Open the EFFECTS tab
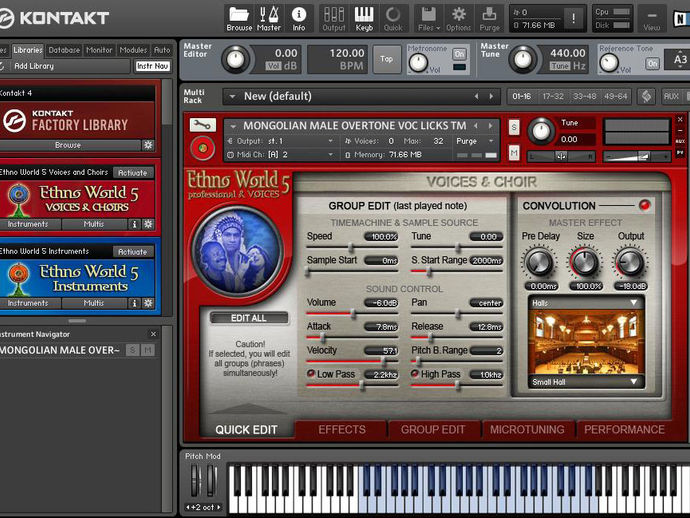This screenshot has height=518, width=690. 342,430
